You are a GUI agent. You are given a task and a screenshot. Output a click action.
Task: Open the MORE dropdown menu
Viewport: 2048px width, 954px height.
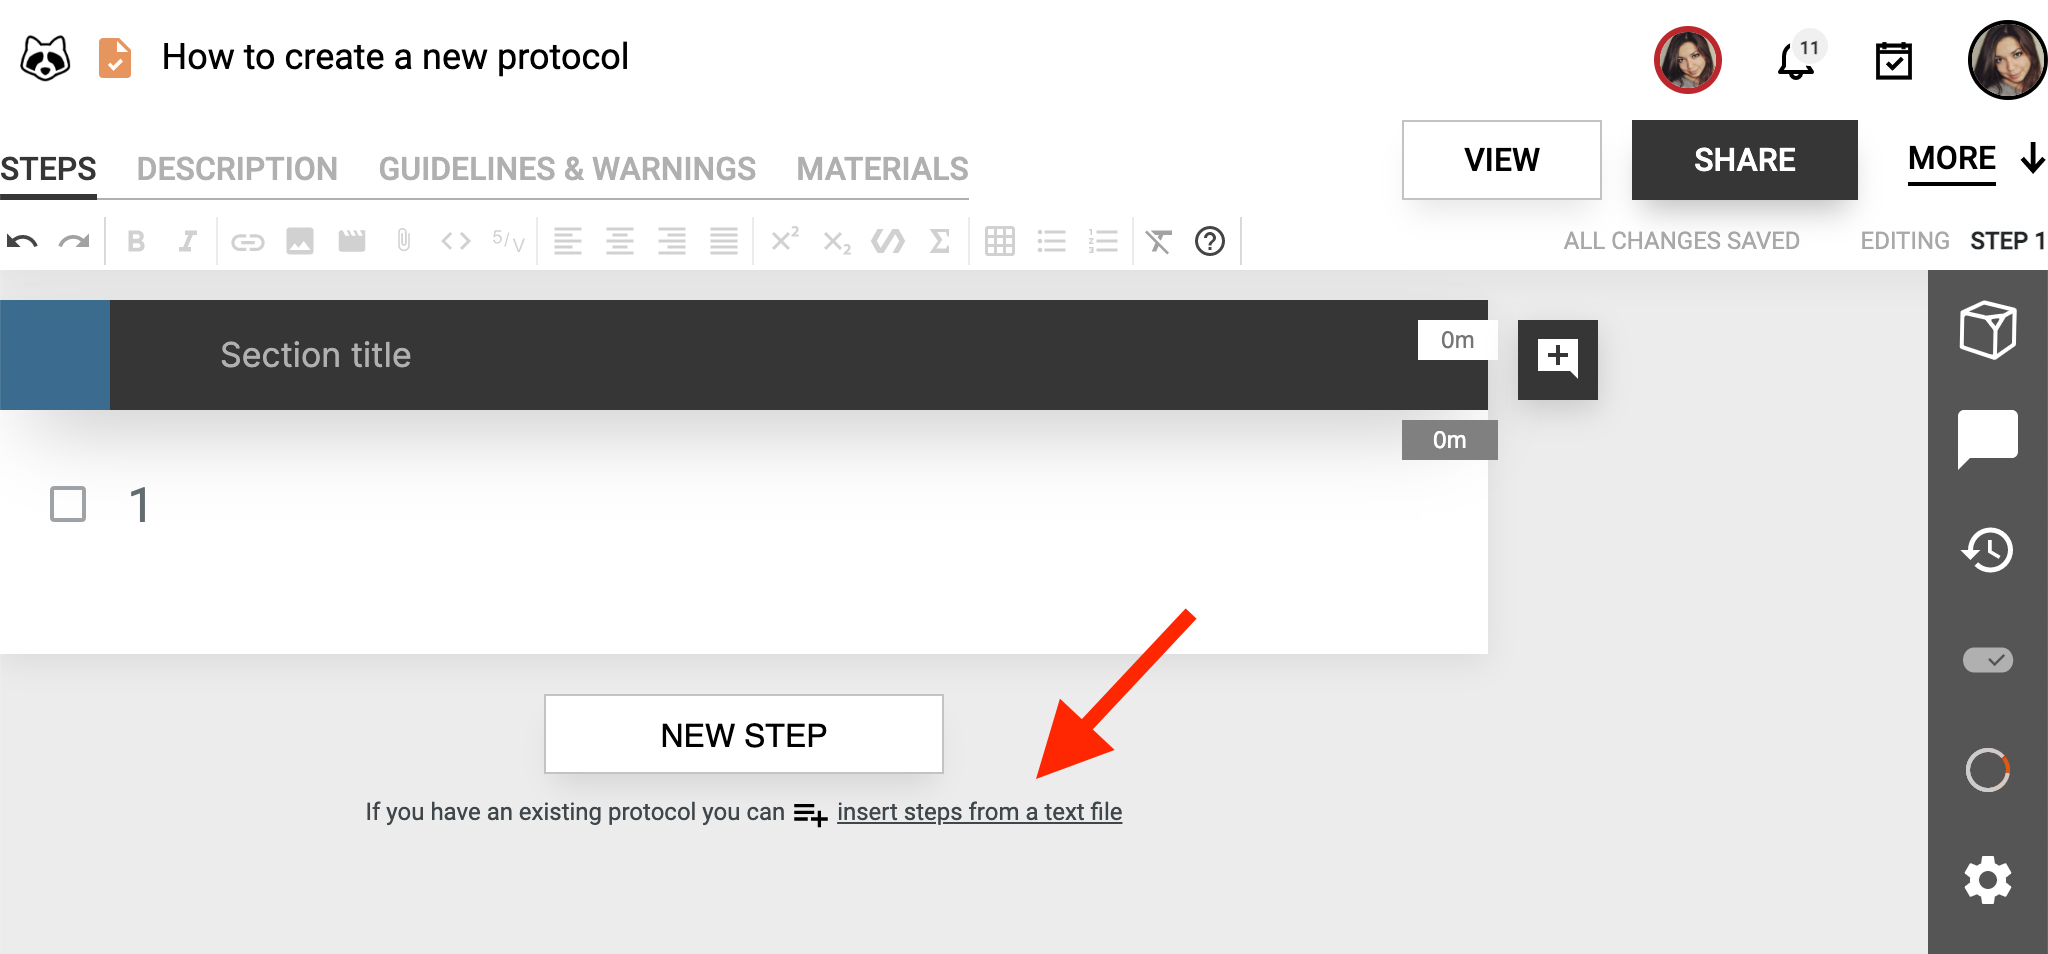[1951, 158]
